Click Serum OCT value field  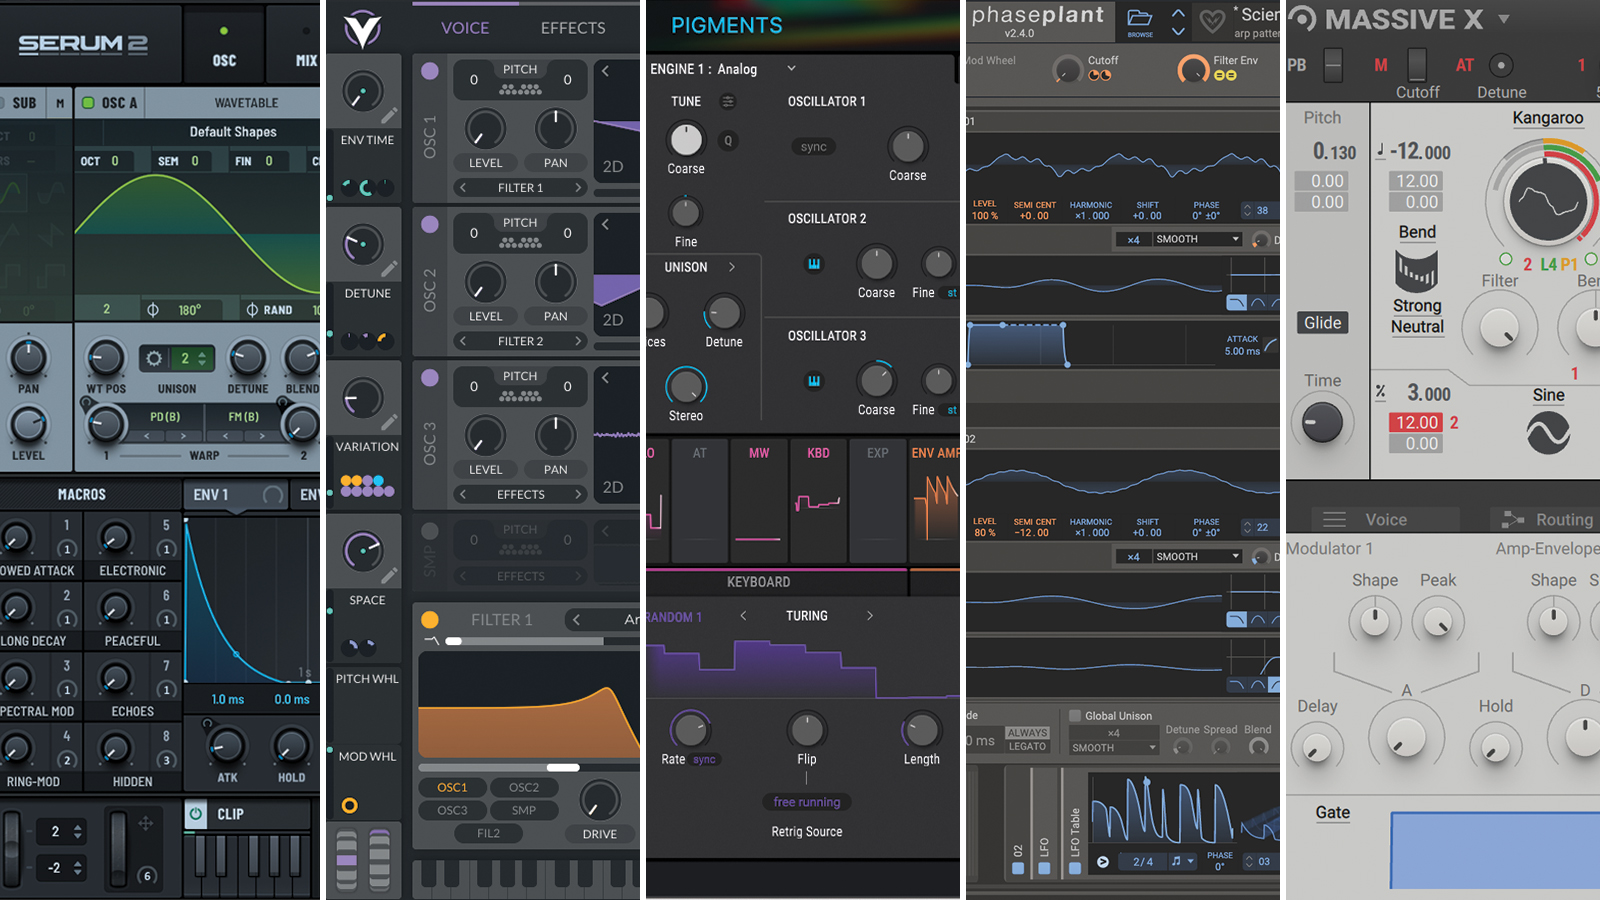[x=102, y=161]
